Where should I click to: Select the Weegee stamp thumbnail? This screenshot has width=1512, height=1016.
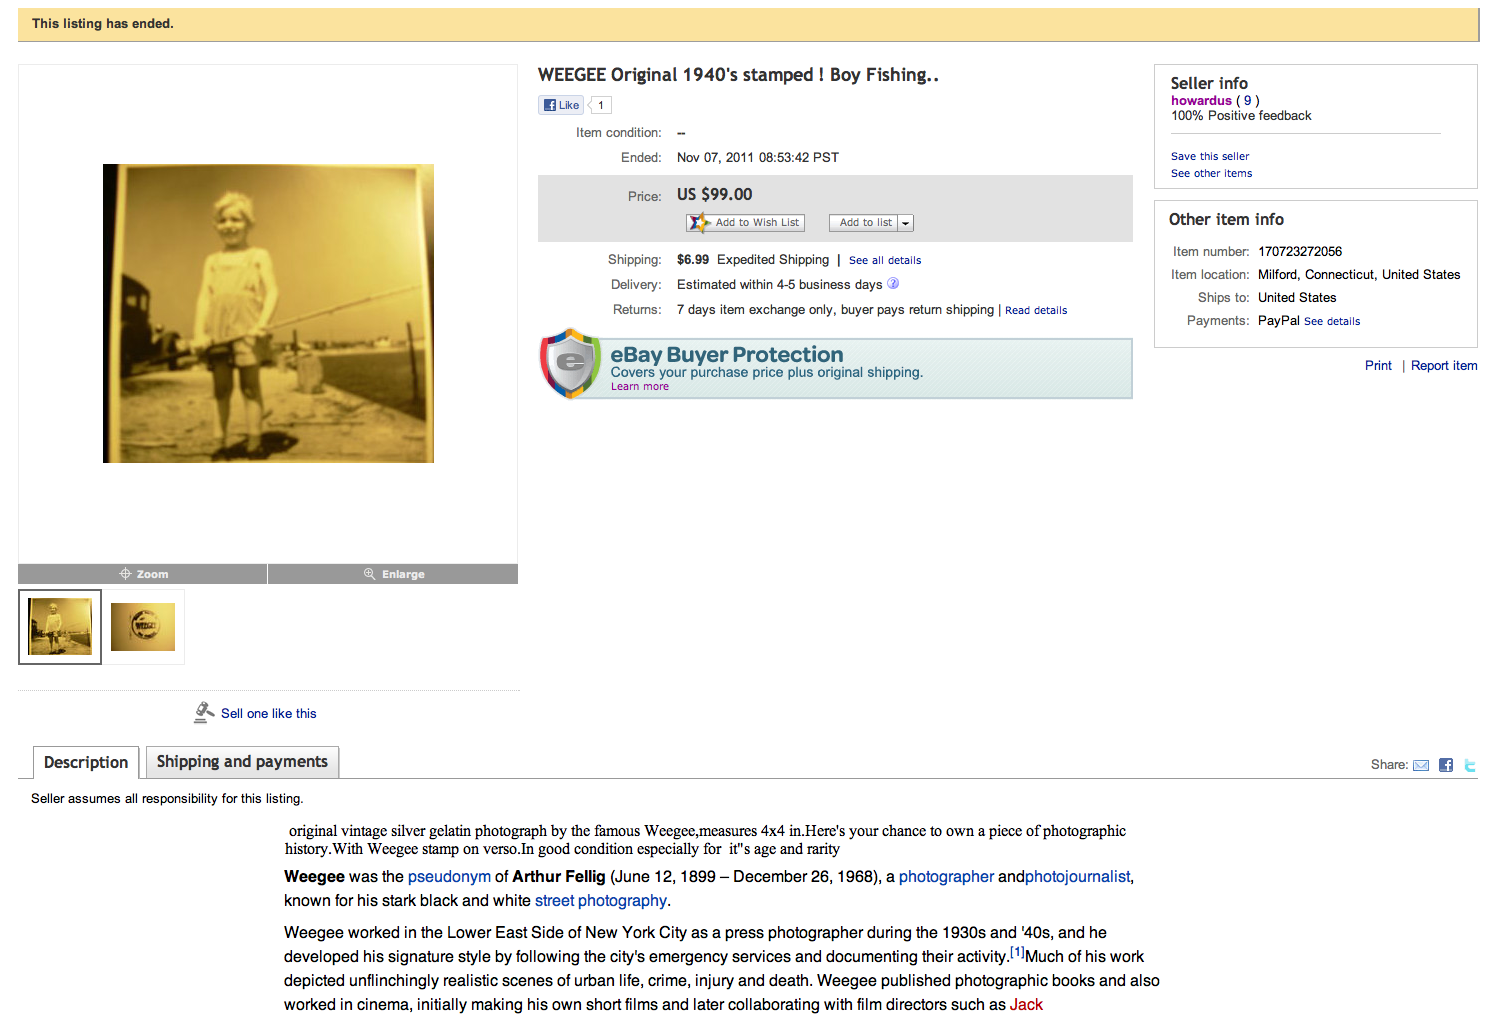coord(143,627)
